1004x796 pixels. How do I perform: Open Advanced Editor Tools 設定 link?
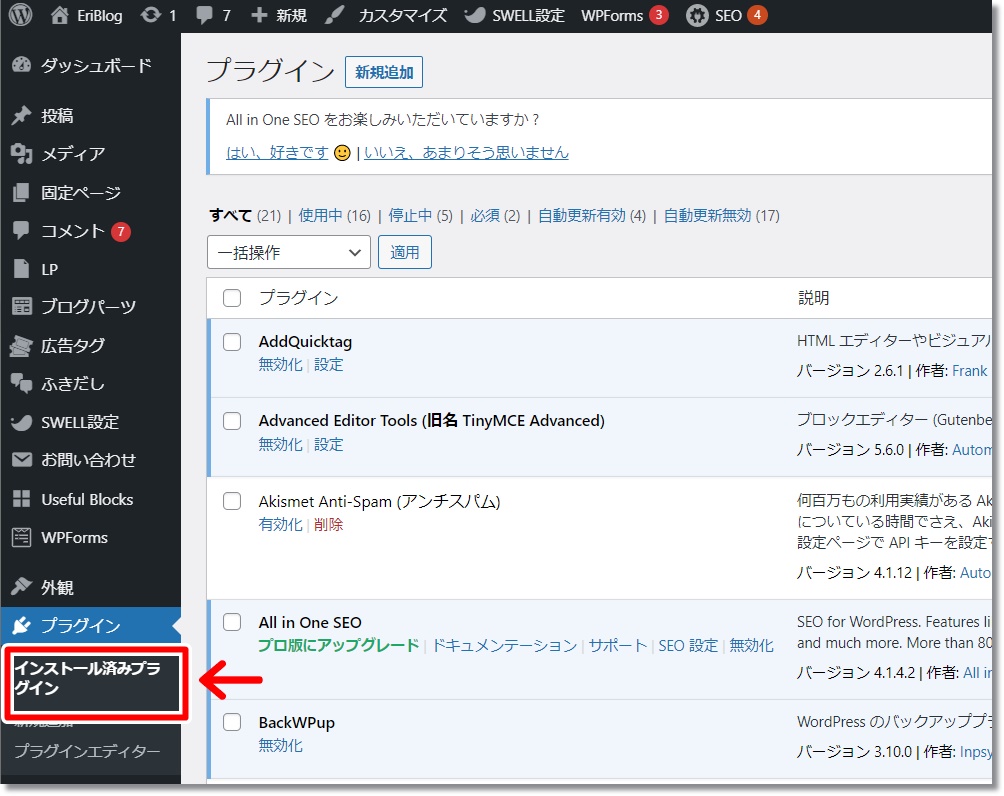coord(328,444)
